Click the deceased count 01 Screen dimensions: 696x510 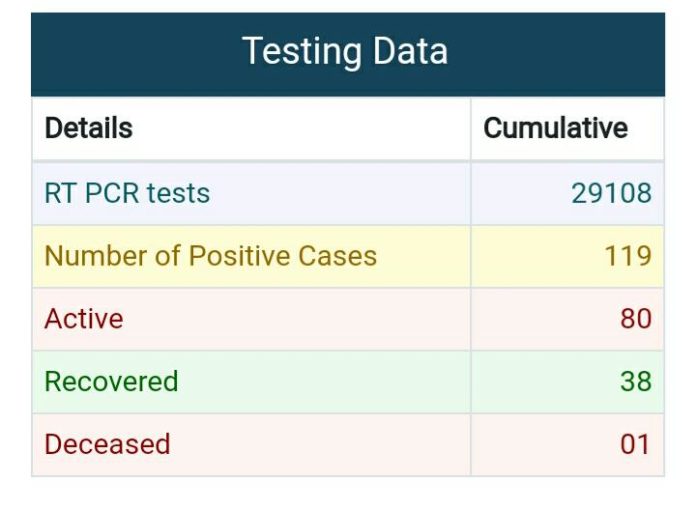(x=635, y=444)
